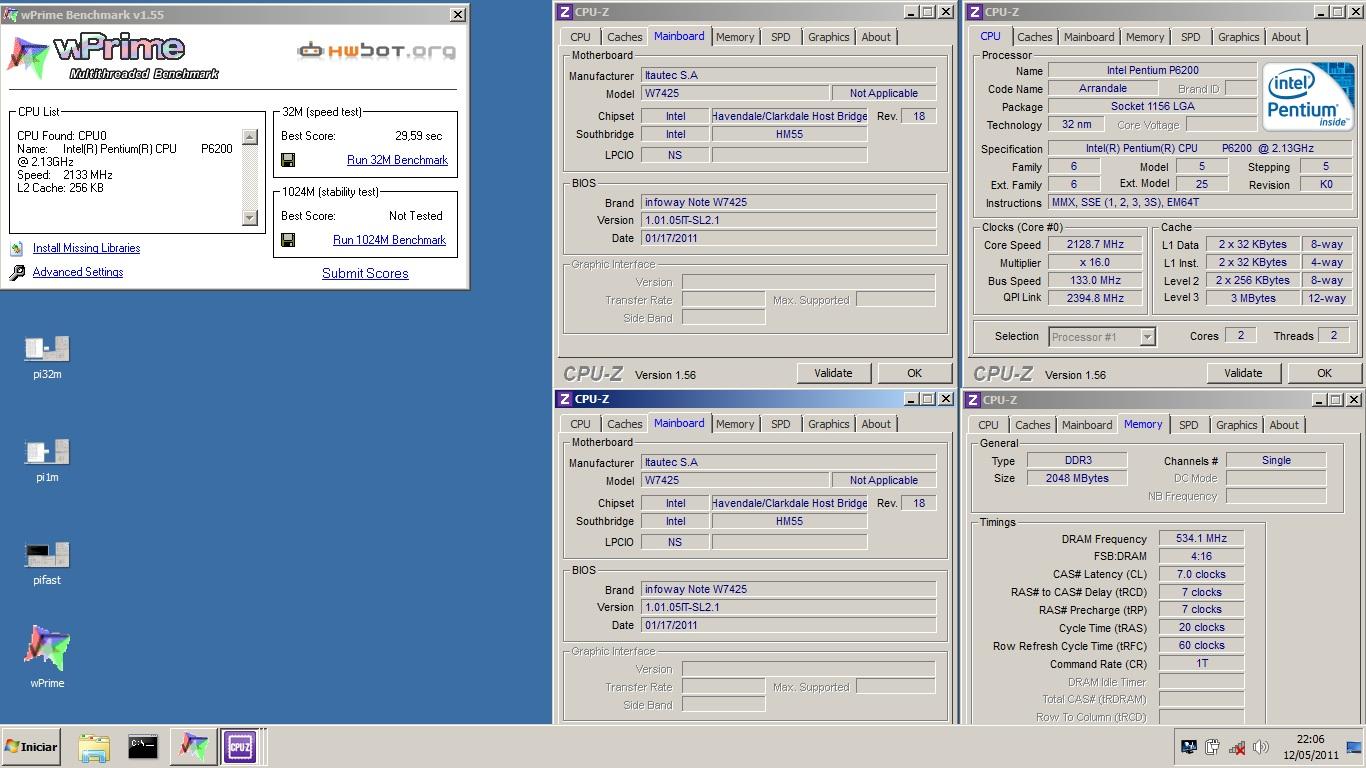Screen dimensions: 1366x768
Task: Click the wPrime title bar icon
Action: click(x=11, y=14)
